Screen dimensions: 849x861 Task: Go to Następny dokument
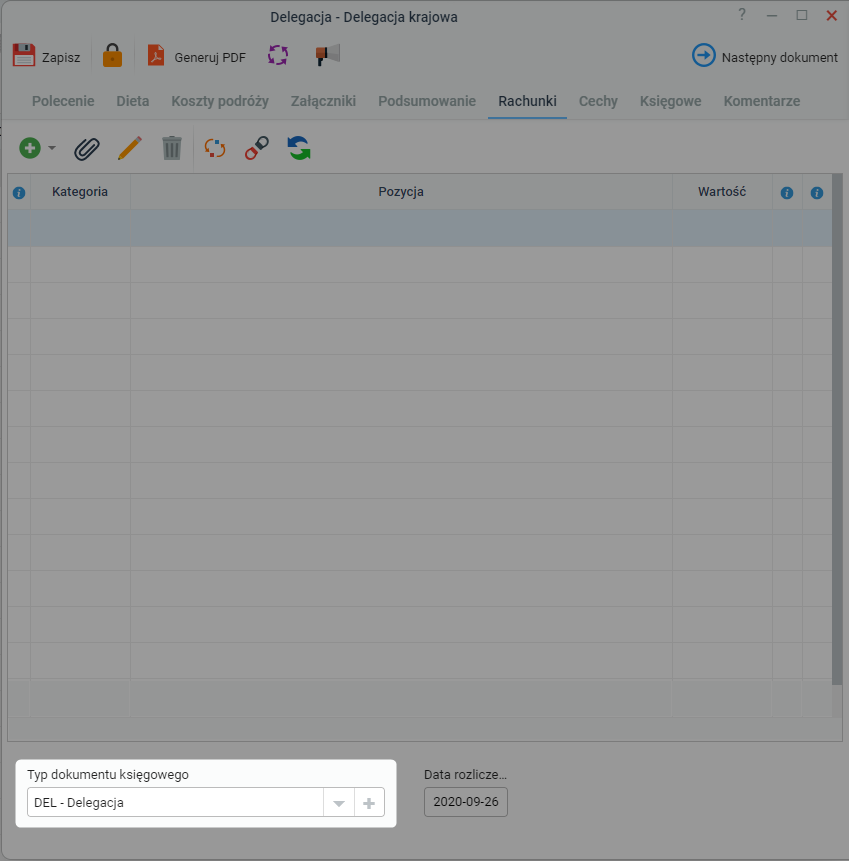pyautogui.click(x=765, y=57)
